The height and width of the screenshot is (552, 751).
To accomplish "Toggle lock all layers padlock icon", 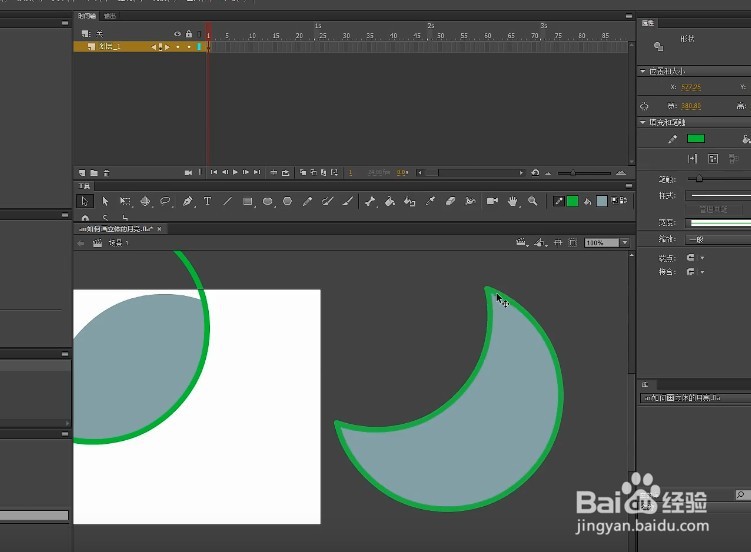I will [x=189, y=34].
